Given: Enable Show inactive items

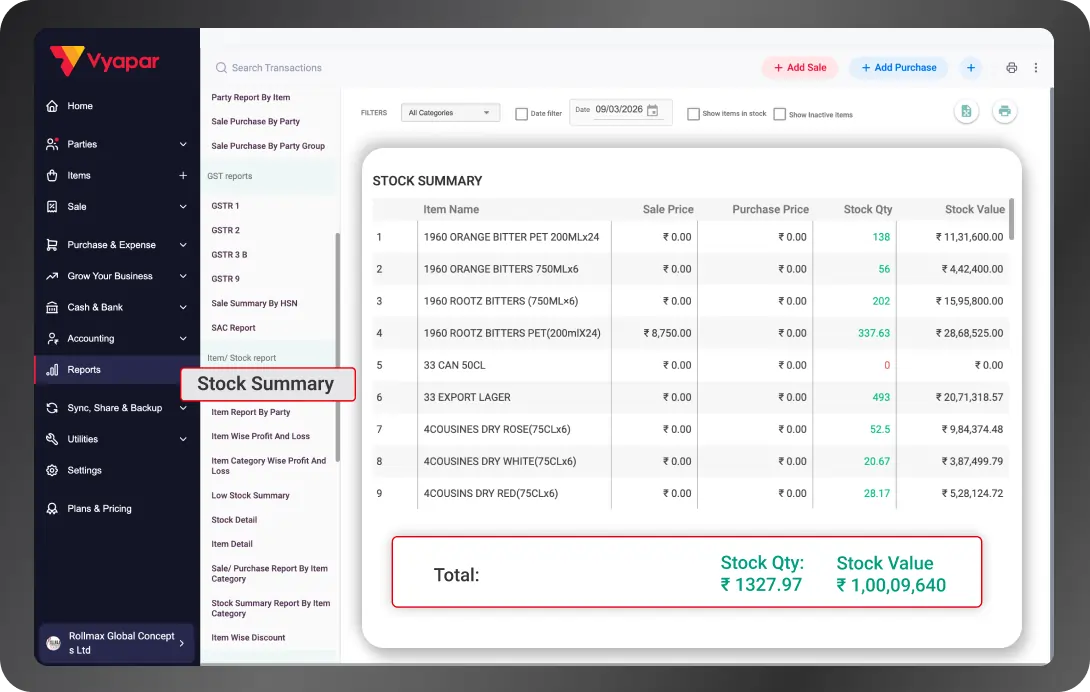Looking at the screenshot, I should pyautogui.click(x=778, y=115).
